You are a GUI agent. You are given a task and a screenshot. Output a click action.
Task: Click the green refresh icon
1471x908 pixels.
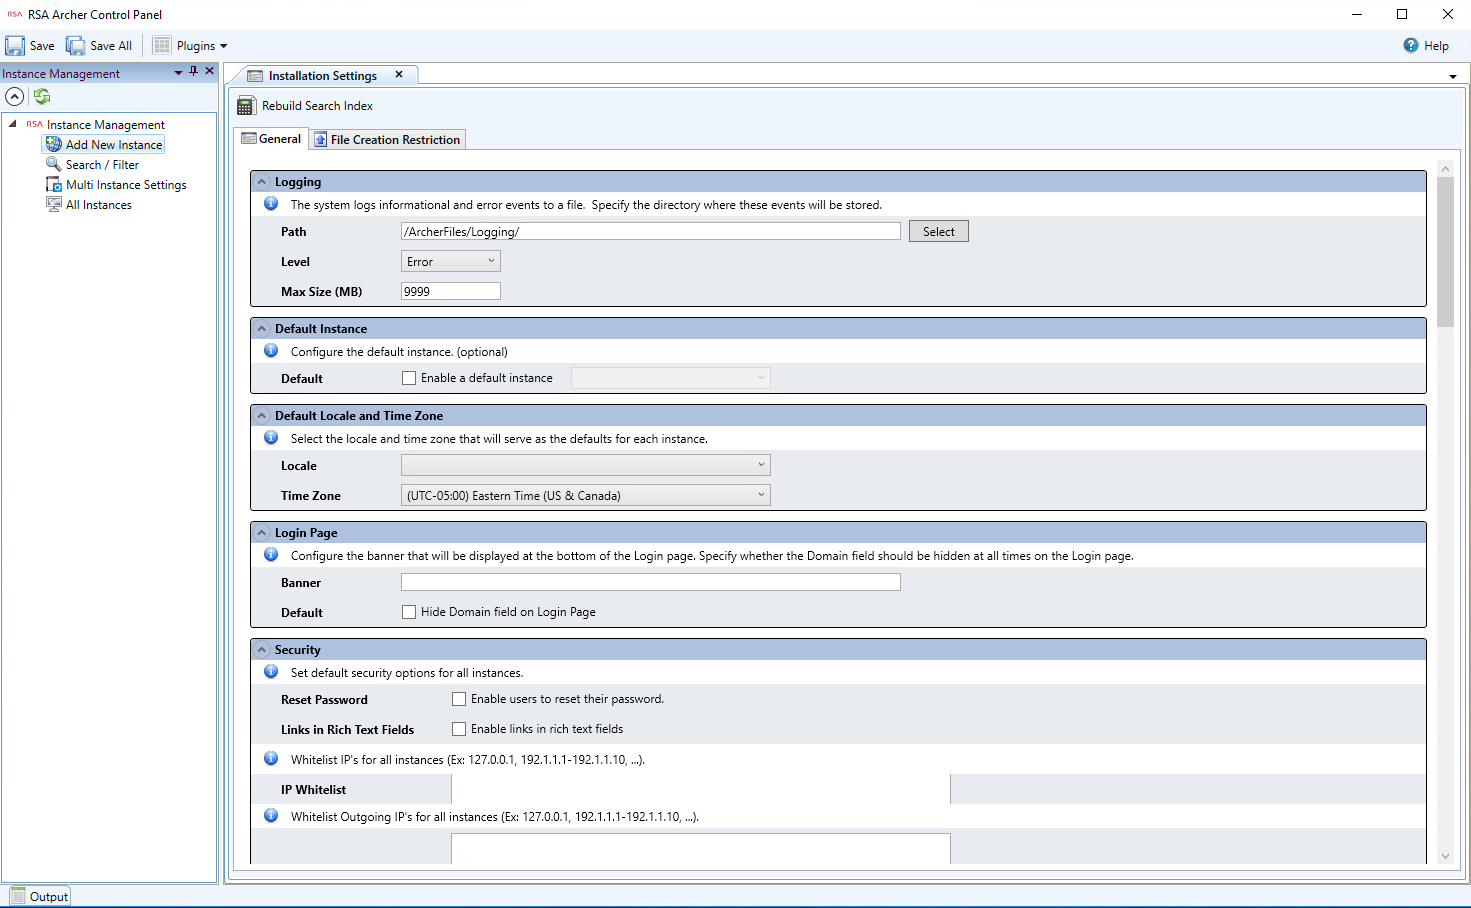42,97
